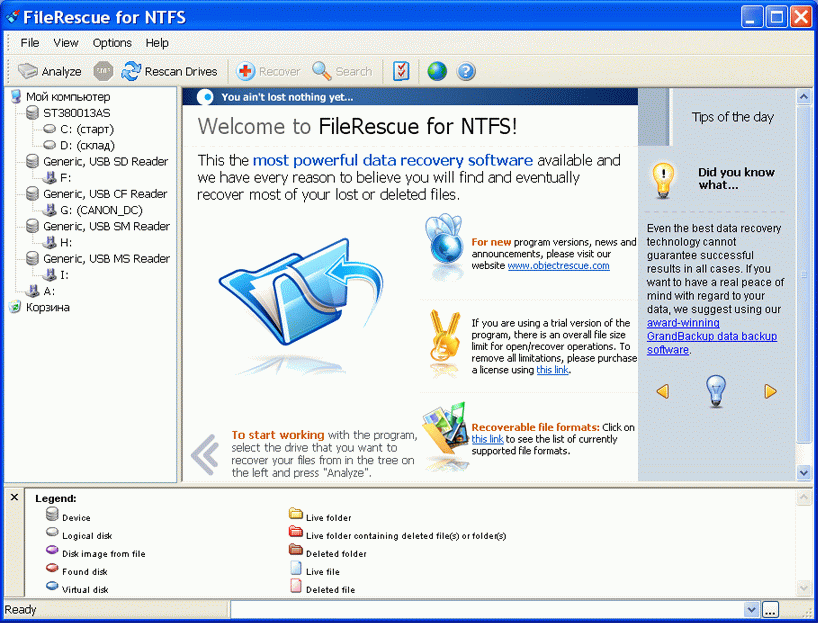
Task: Click the Live folder legend icon
Action: 296,513
